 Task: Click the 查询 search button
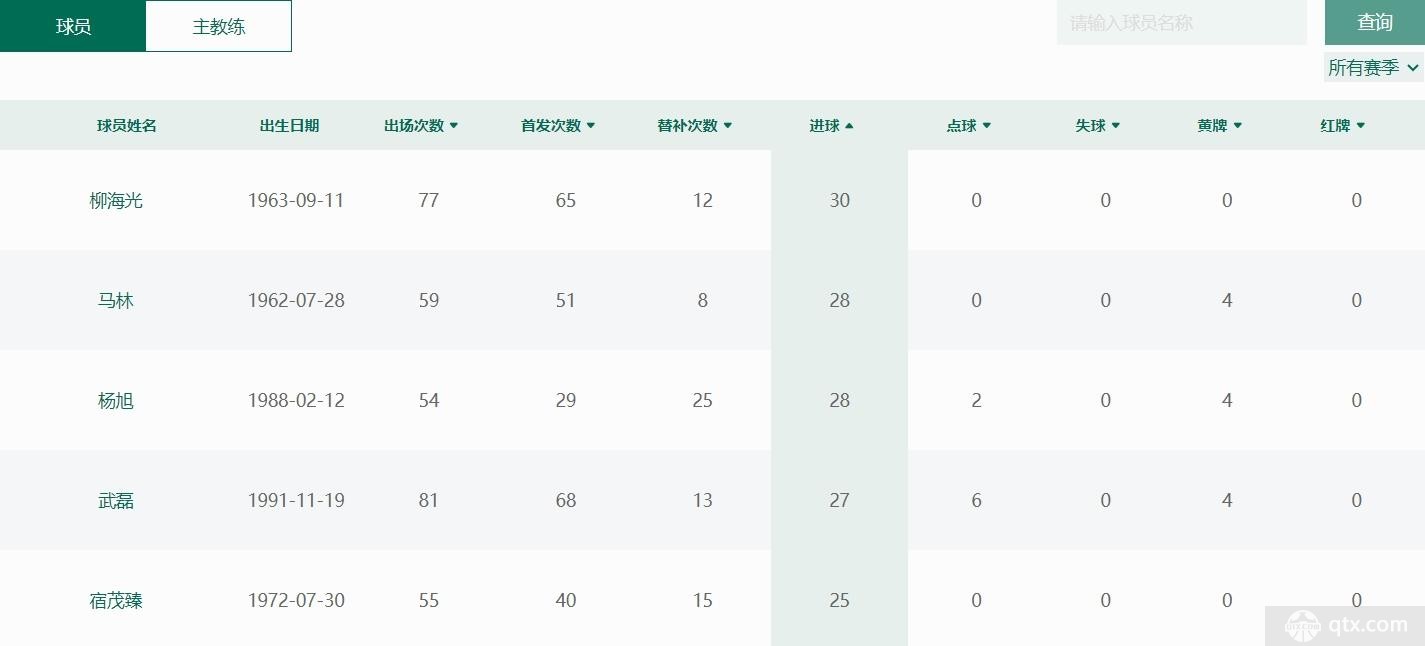click(x=1375, y=22)
